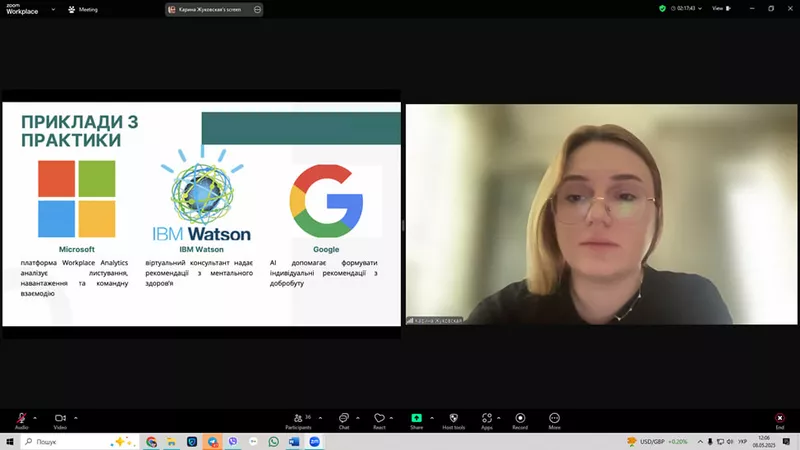Open notification center icon
The width and height of the screenshot is (800, 450).
point(786,442)
